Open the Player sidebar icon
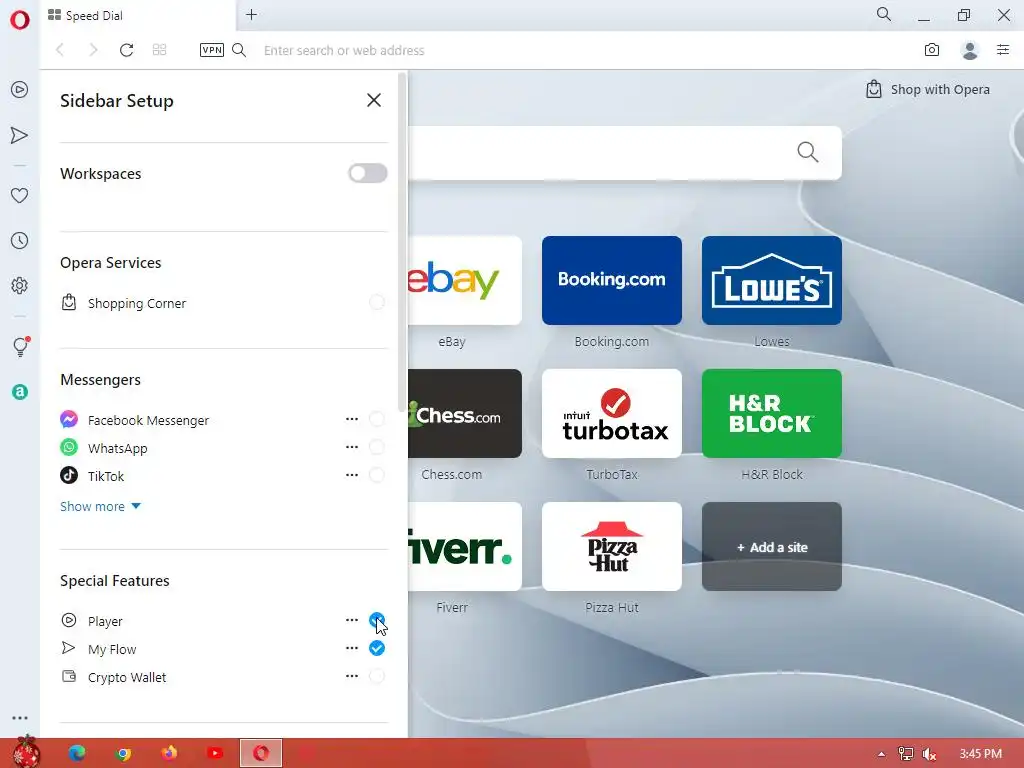The image size is (1024, 768). (20, 89)
